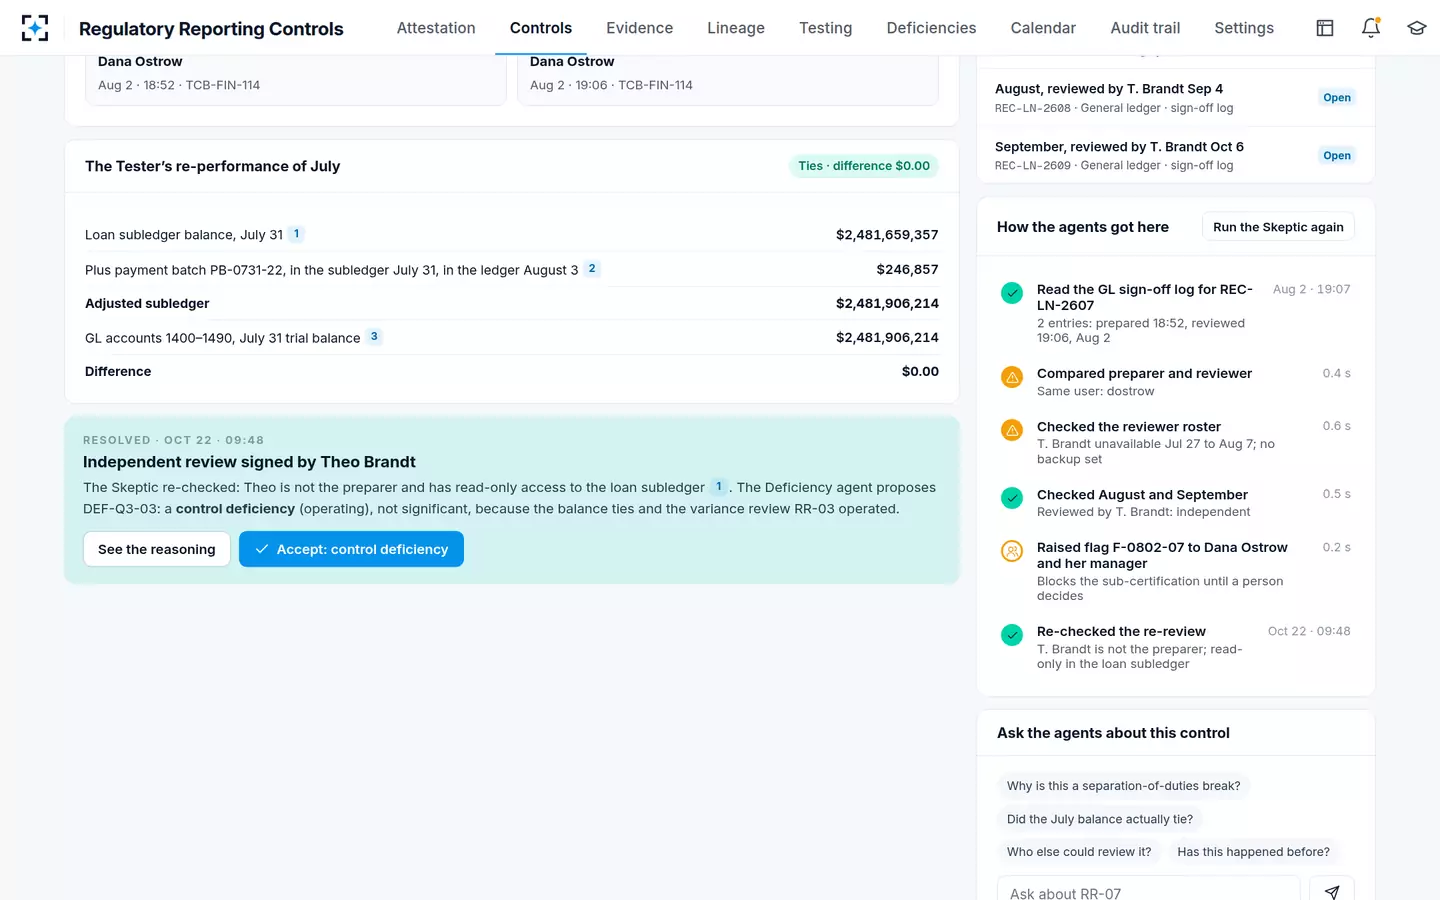Click warning icon beside Checked the reviewer roster
The image size is (1440, 900).
tap(1012, 430)
